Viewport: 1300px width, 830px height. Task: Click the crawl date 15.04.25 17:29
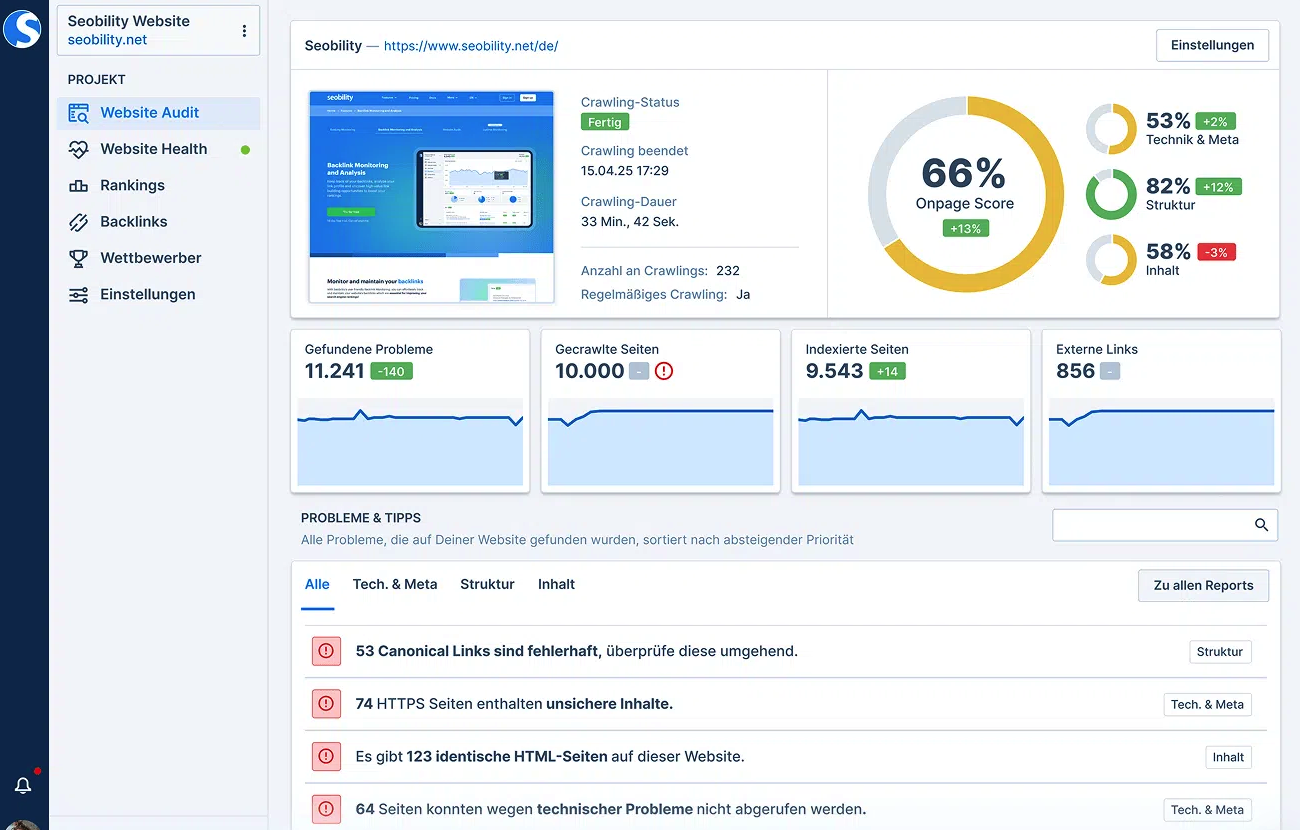pos(625,171)
